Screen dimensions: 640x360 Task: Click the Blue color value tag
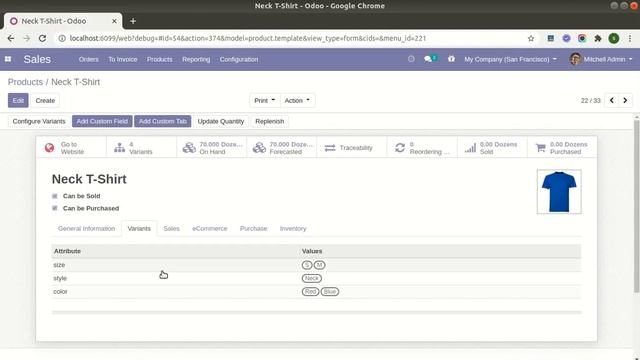coord(330,292)
